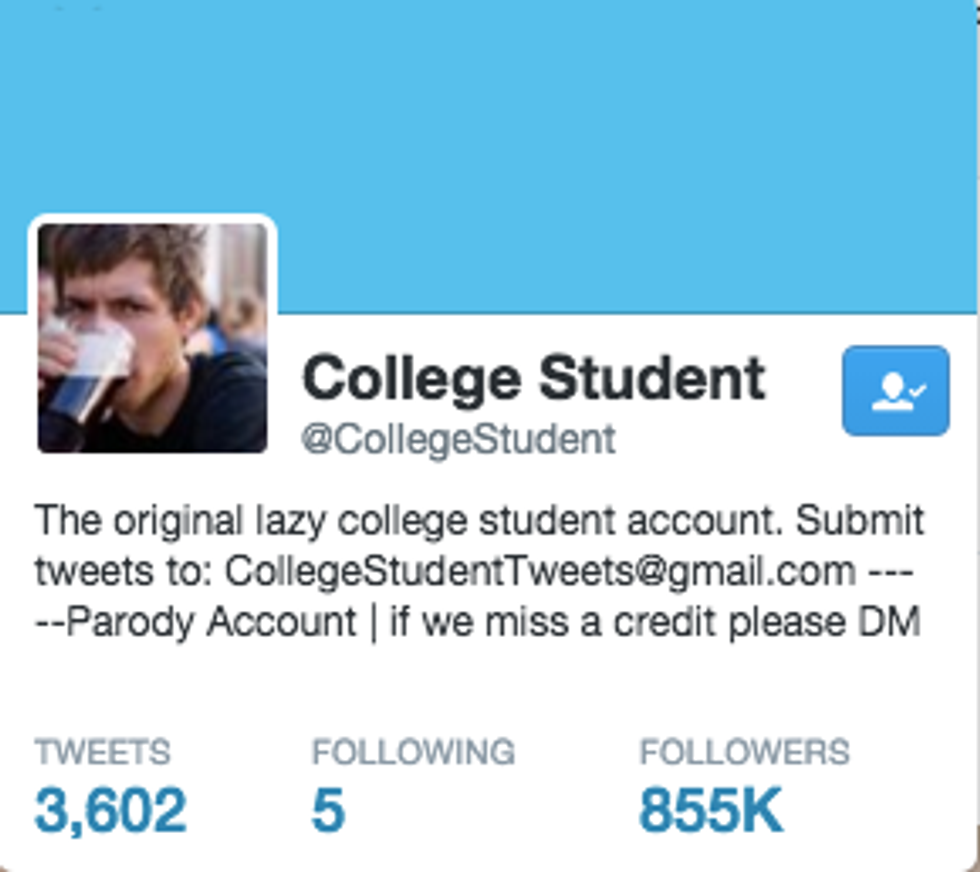View the 3,602 tweets count
Viewport: 980px width, 872px height.
click(x=110, y=810)
